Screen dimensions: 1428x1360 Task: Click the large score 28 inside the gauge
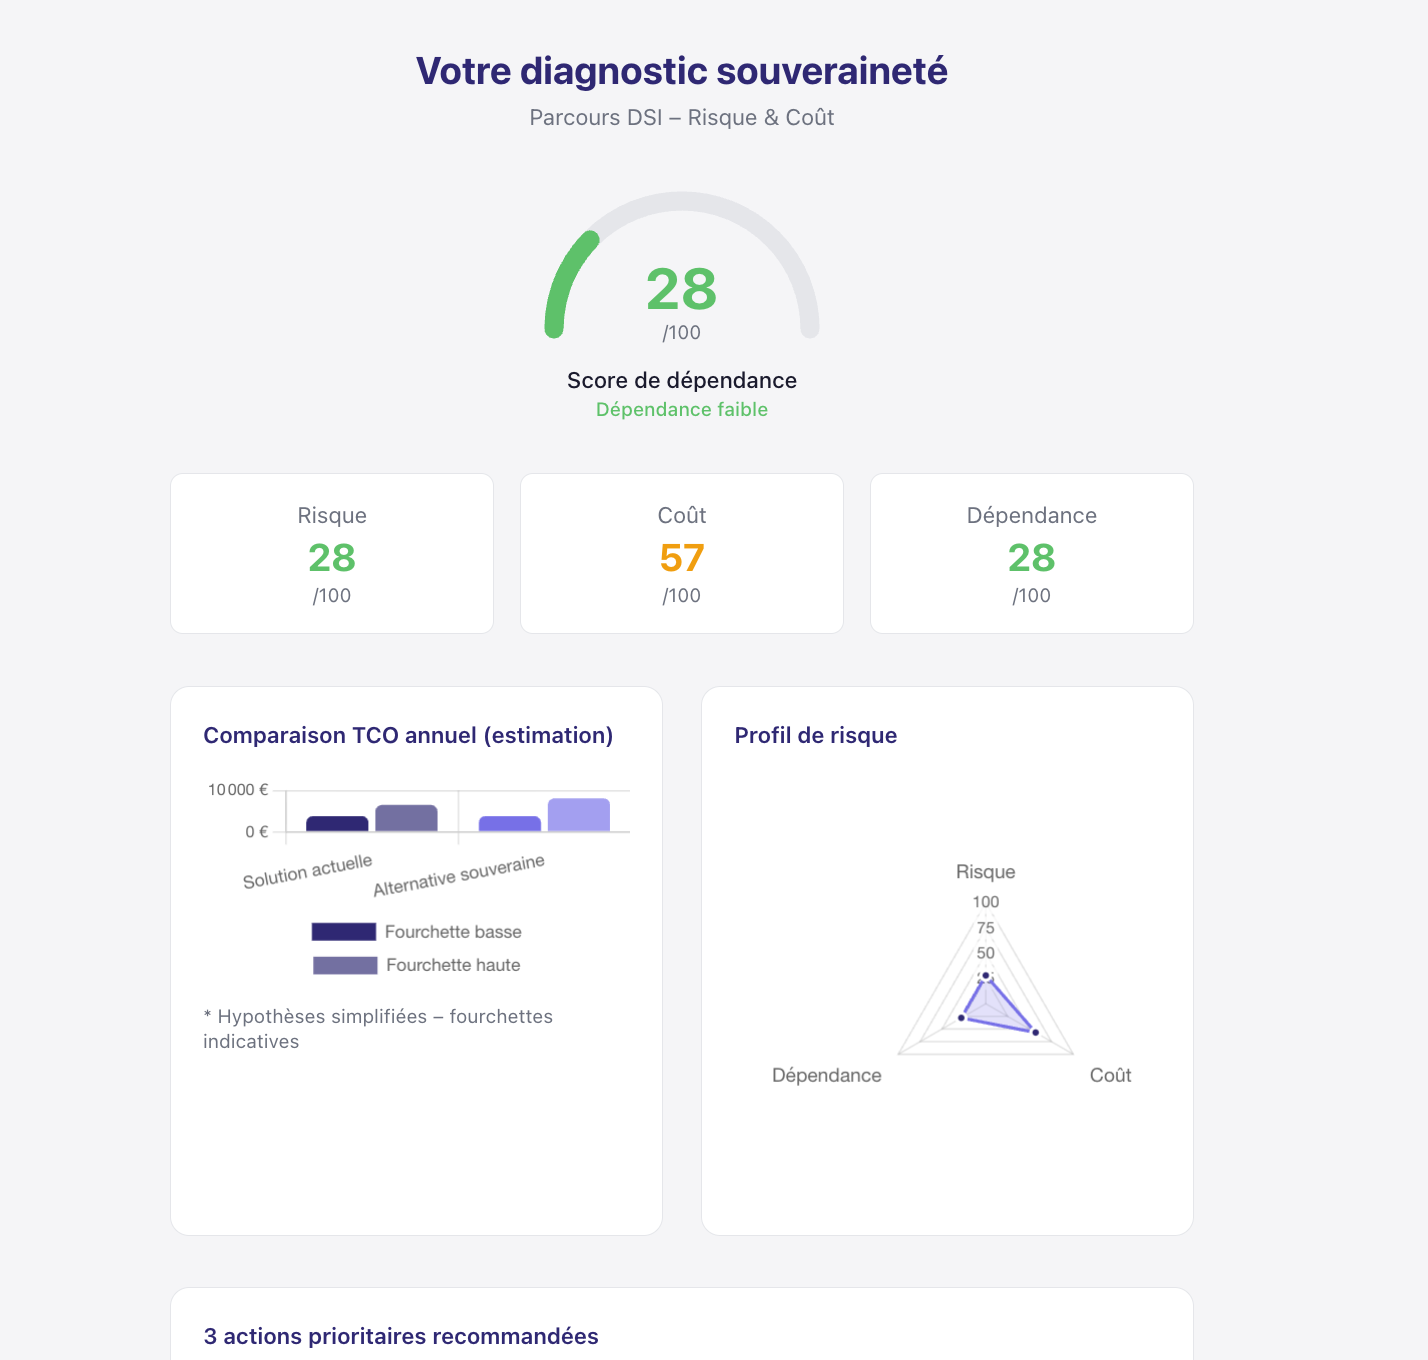(x=681, y=290)
